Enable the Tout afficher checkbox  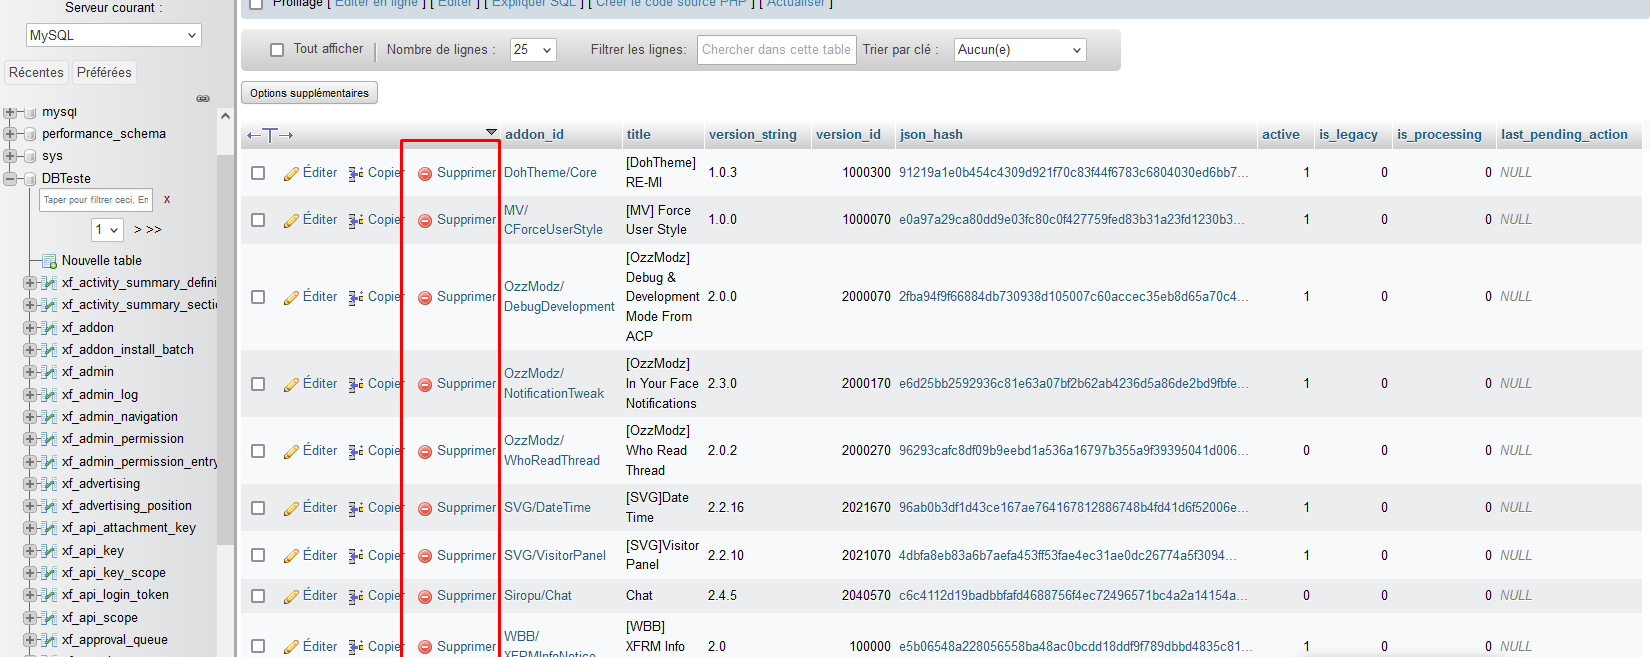coord(277,50)
